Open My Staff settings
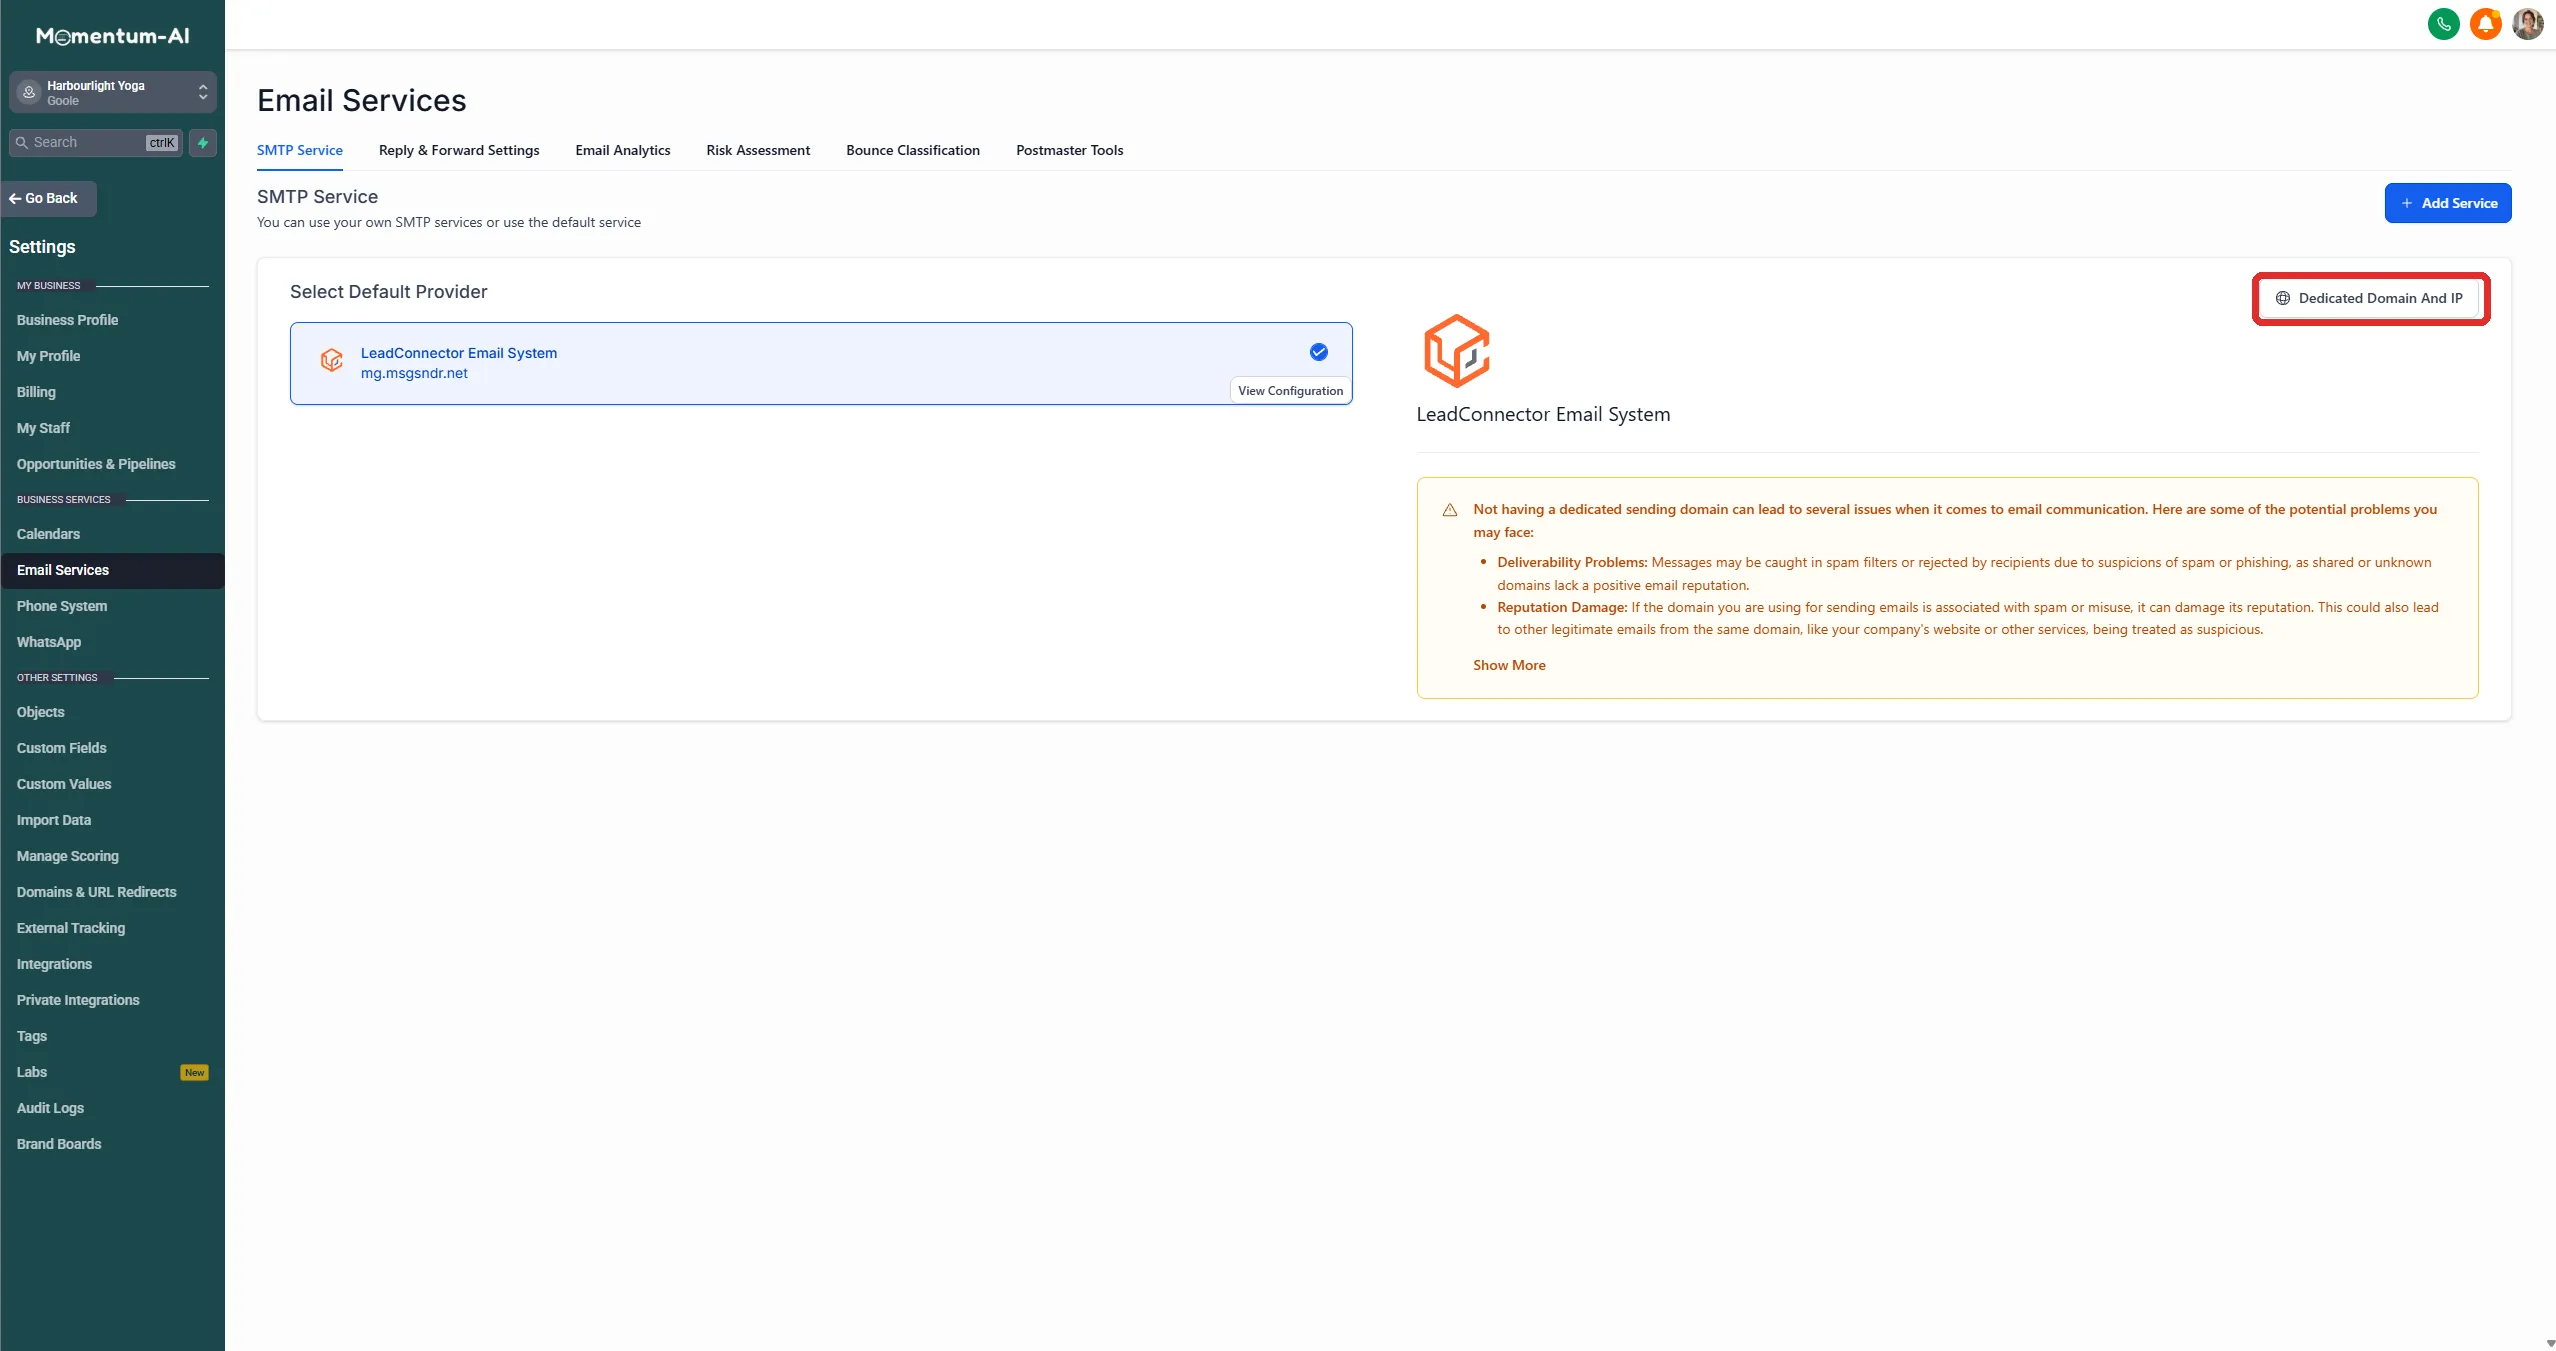The height and width of the screenshot is (1351, 2556). 43,428
